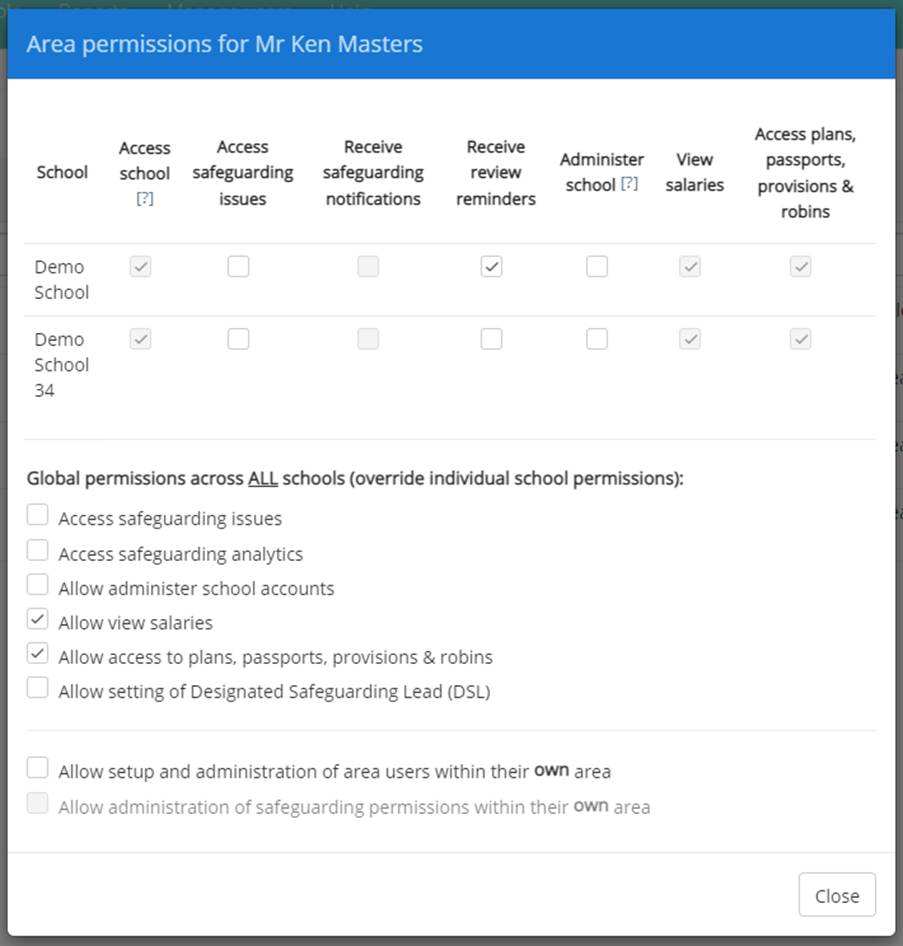The image size is (903, 946).
Task: Toggle Receive safeguarding notifications for Demo School
Action: tap(367, 266)
